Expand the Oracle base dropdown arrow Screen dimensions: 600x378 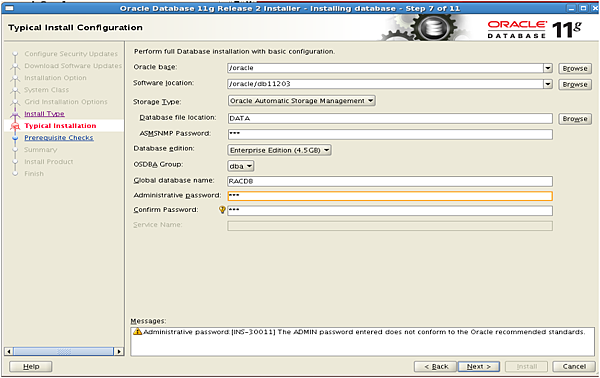(548, 68)
